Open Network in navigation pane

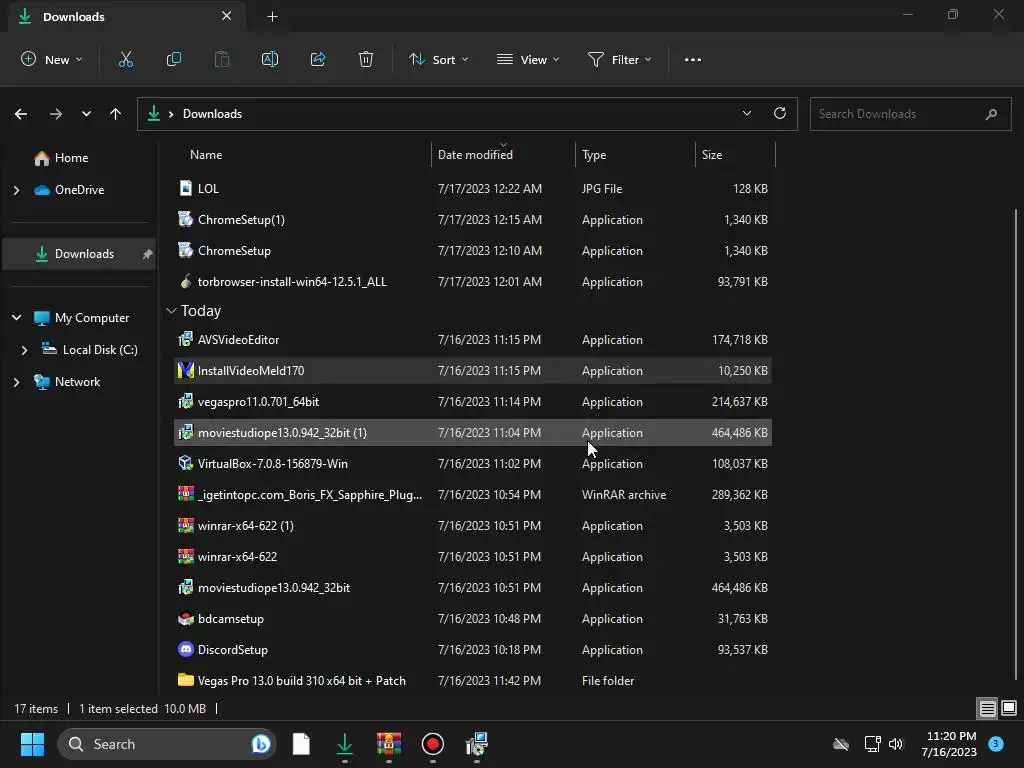coord(77,381)
